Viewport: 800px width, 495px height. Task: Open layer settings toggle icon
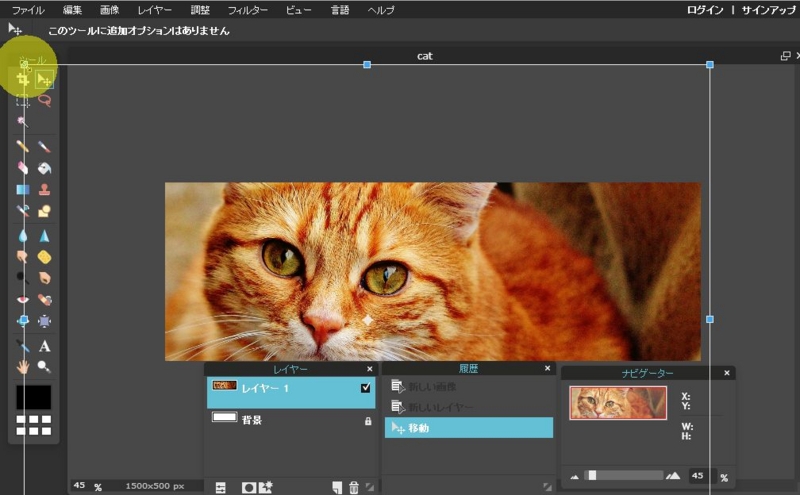pos(220,487)
